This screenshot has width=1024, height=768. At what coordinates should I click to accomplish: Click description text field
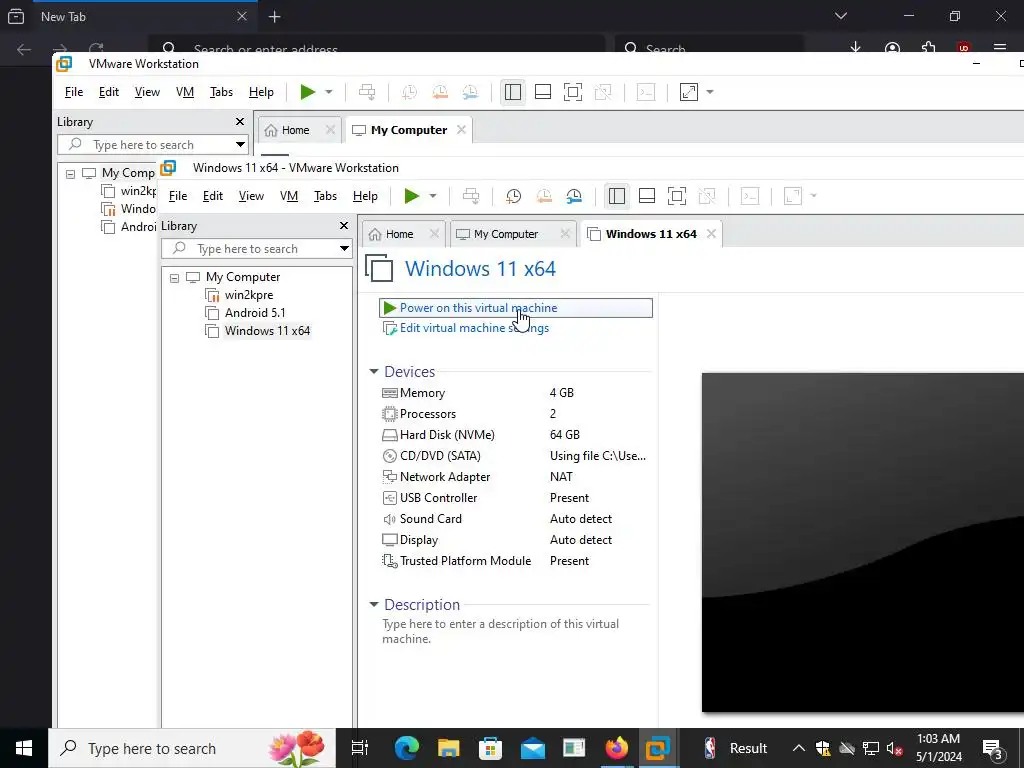(x=500, y=632)
